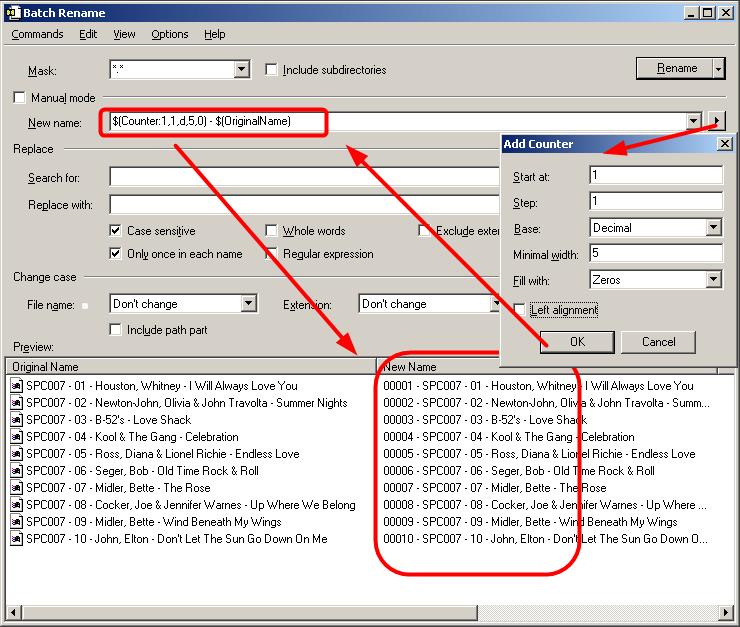Click file icon of Seger, Bob track
This screenshot has height=627, width=740.
(x=17, y=471)
